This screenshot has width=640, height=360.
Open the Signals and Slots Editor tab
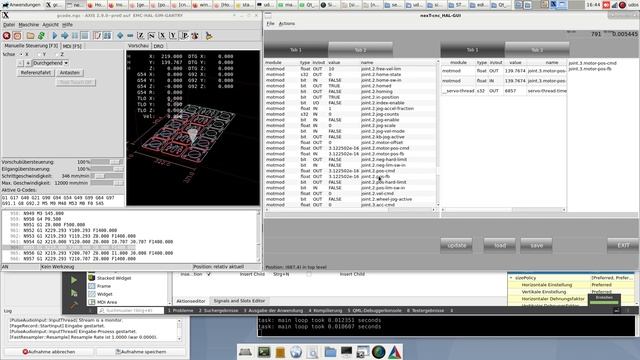click(239, 301)
